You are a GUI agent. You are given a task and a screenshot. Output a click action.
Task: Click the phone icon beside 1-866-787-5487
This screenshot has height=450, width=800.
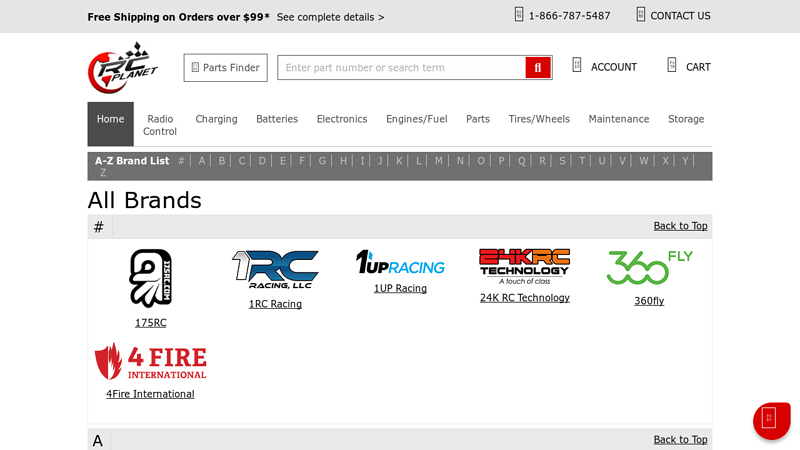(x=518, y=14)
